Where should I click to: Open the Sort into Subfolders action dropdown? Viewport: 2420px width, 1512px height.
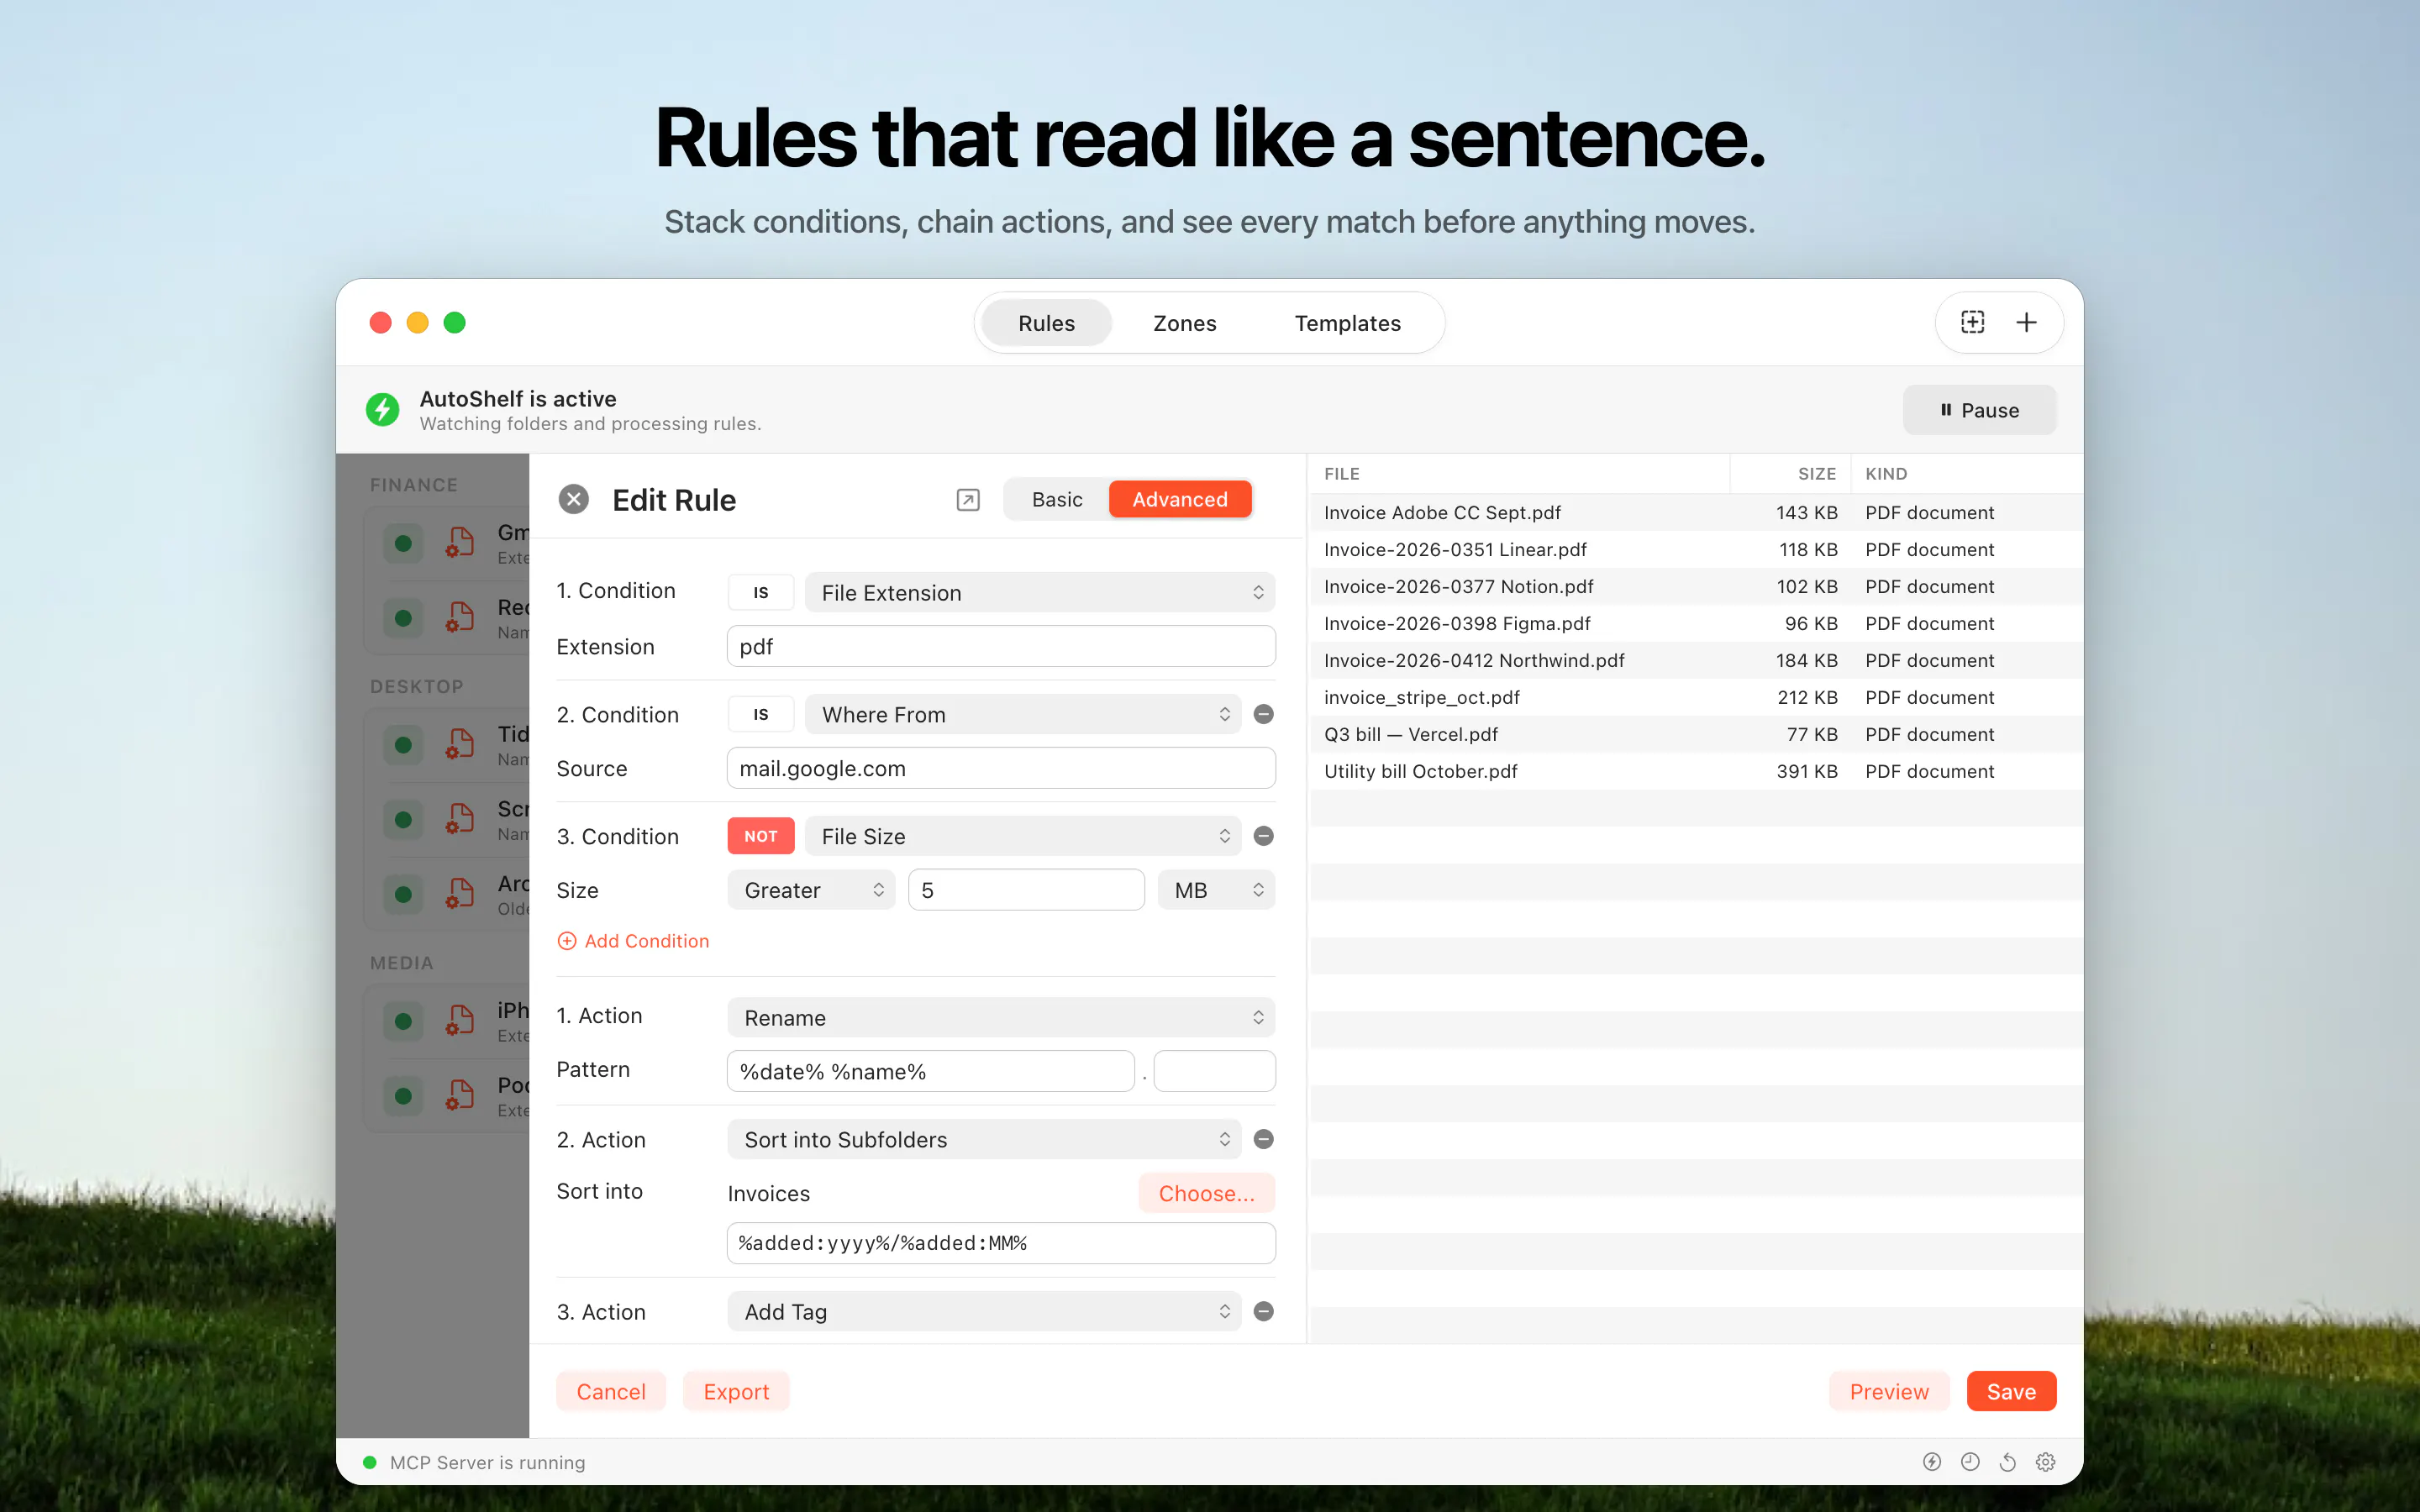tap(984, 1139)
